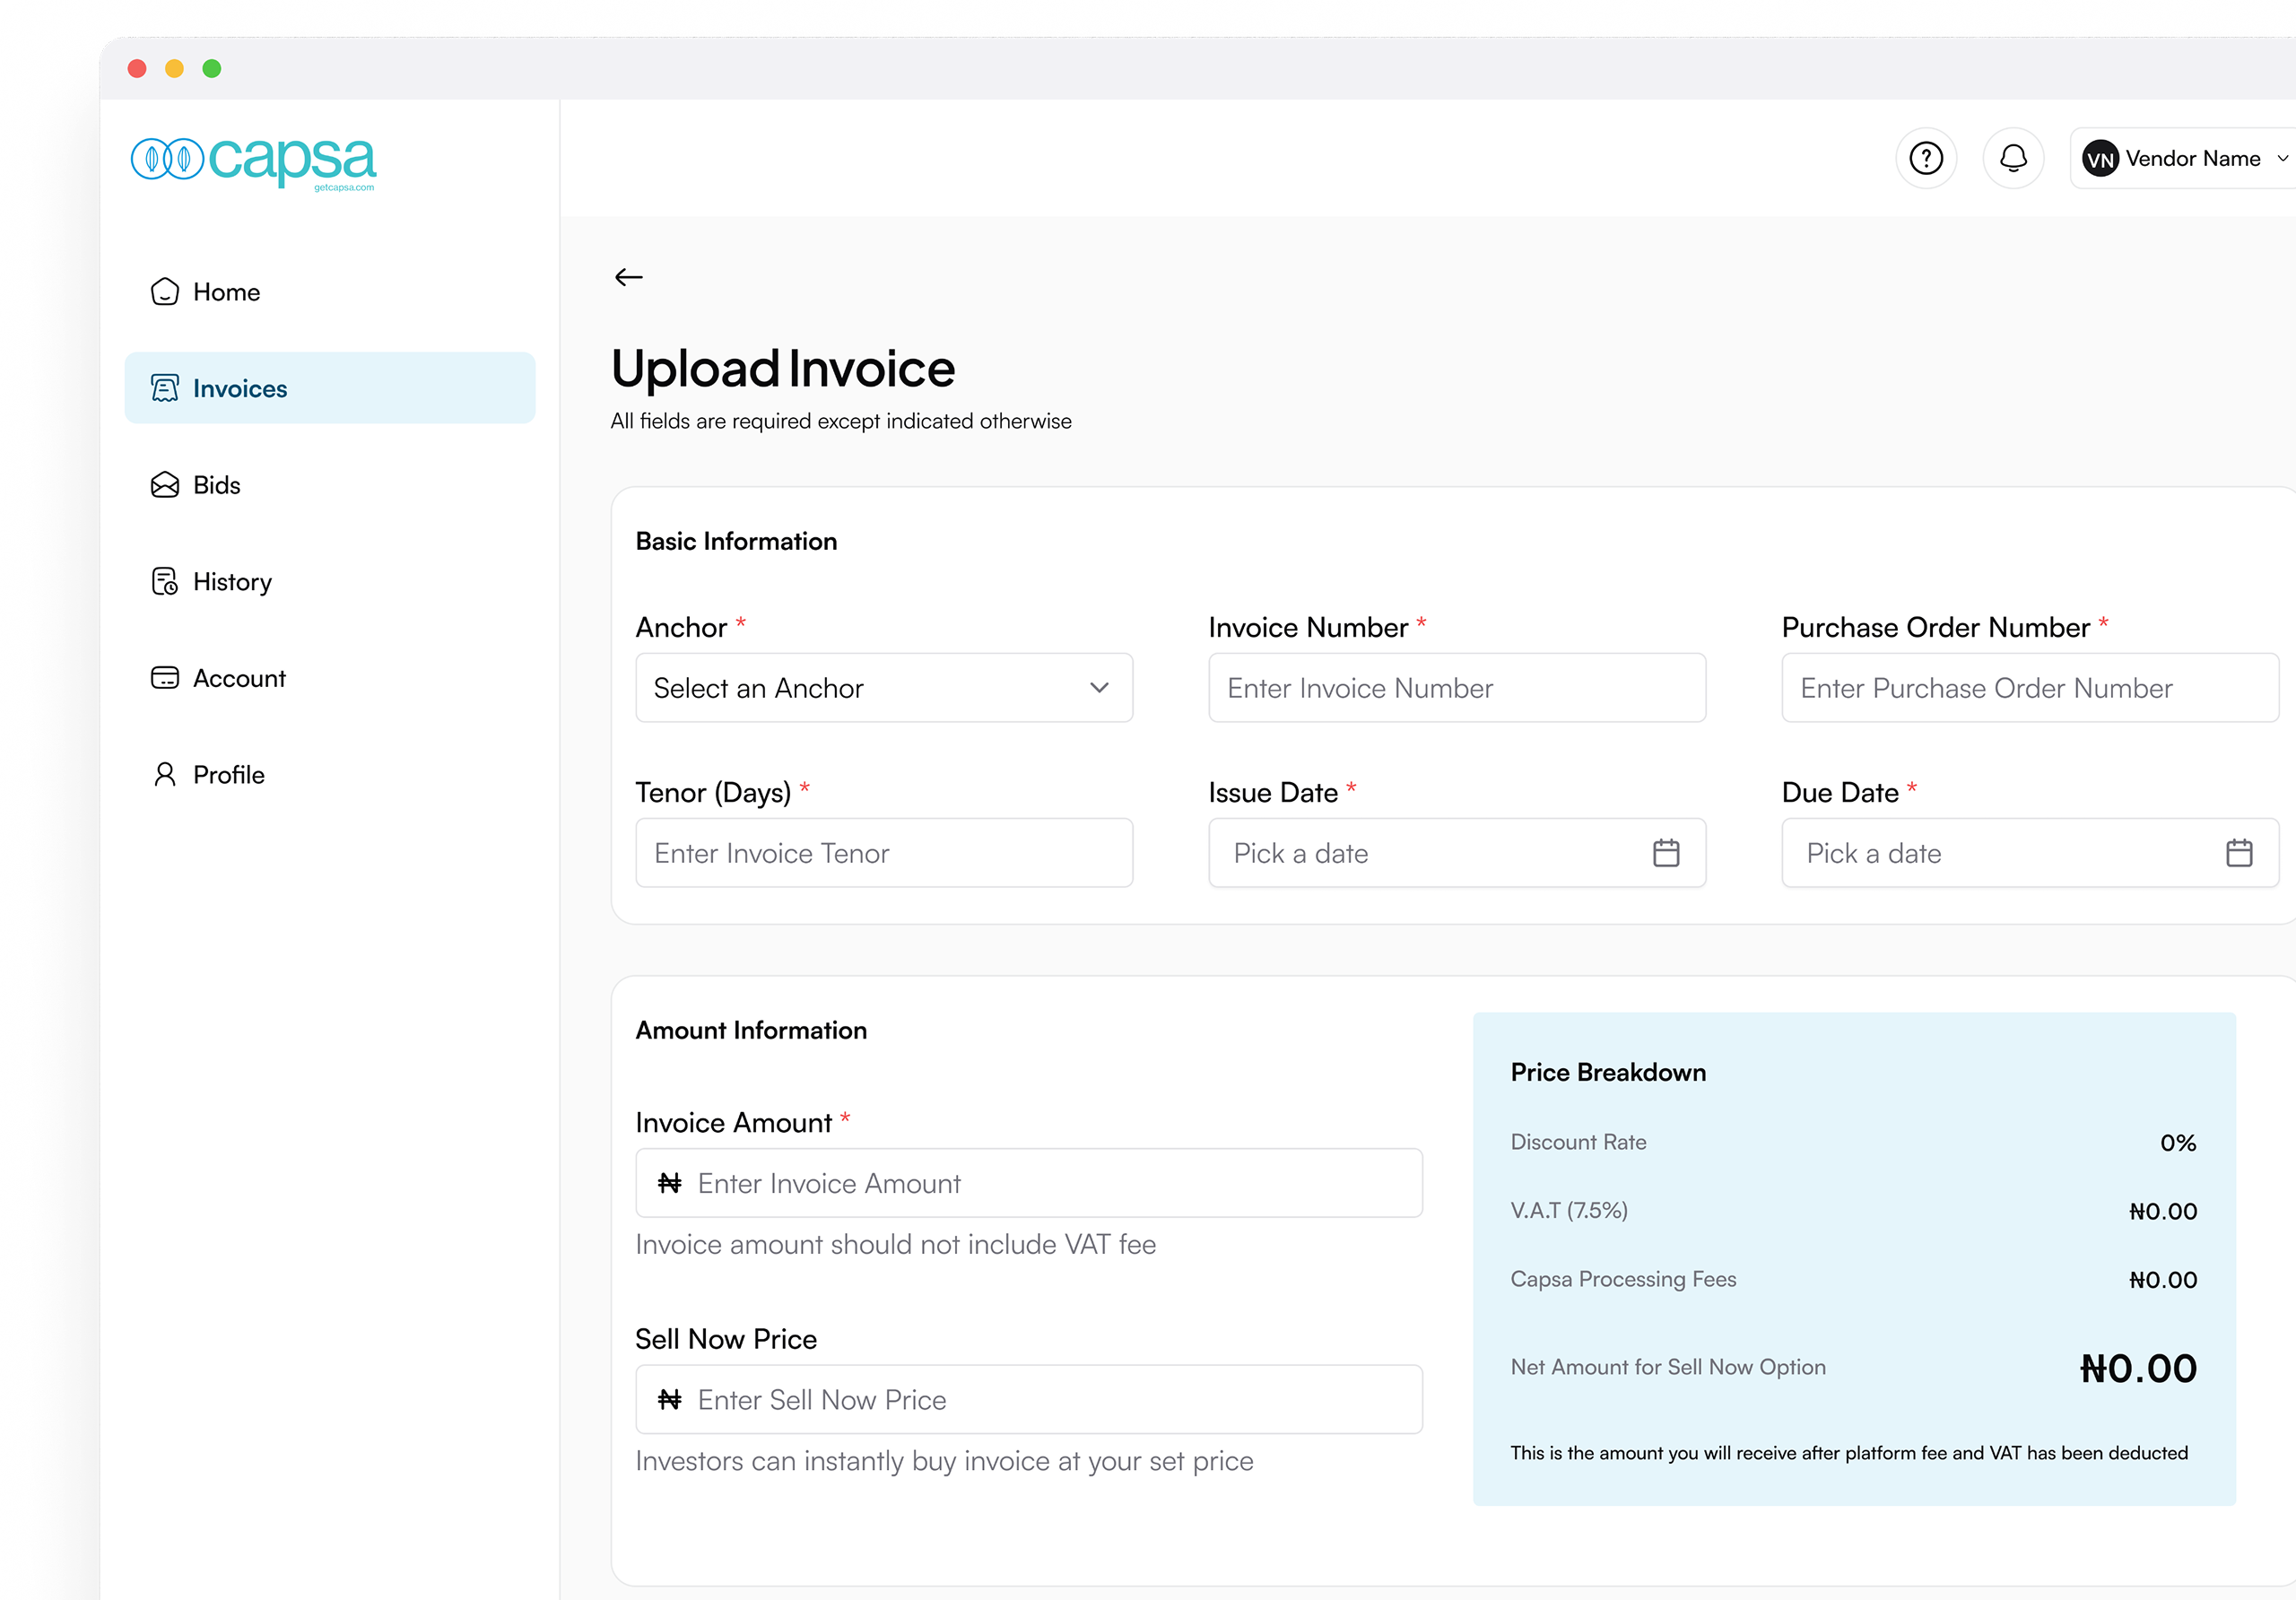Image resolution: width=2296 pixels, height=1600 pixels.
Task: Click the Capsa Processing Fees label
Action: click(x=1623, y=1279)
